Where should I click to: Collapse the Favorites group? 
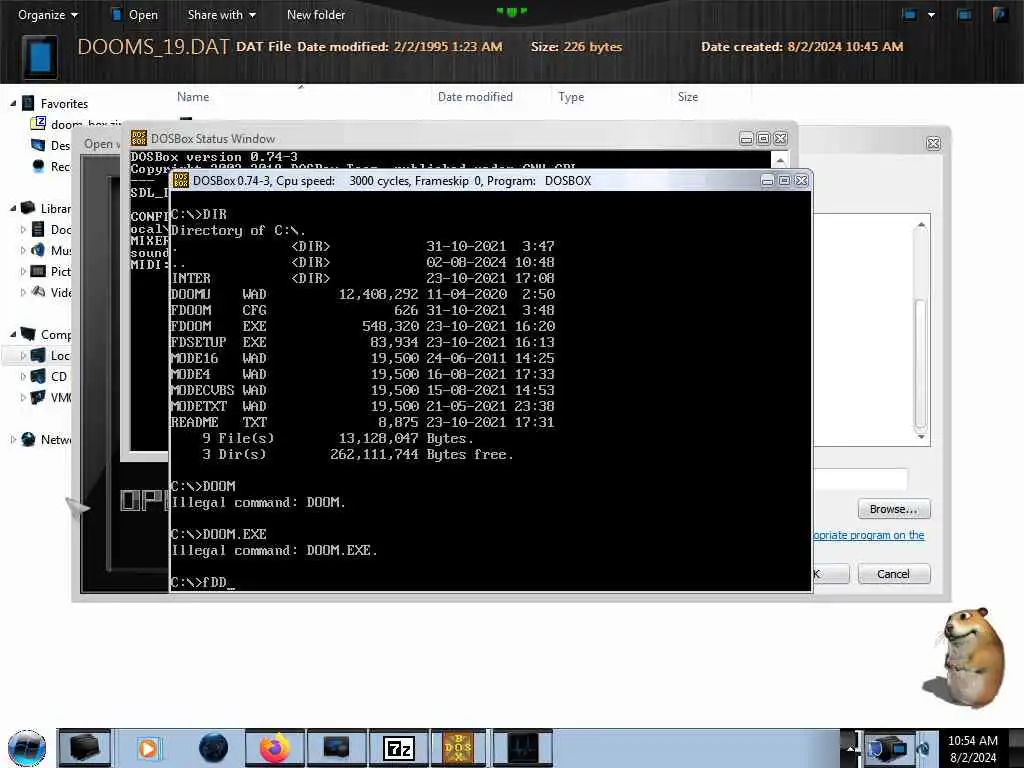click(13, 103)
